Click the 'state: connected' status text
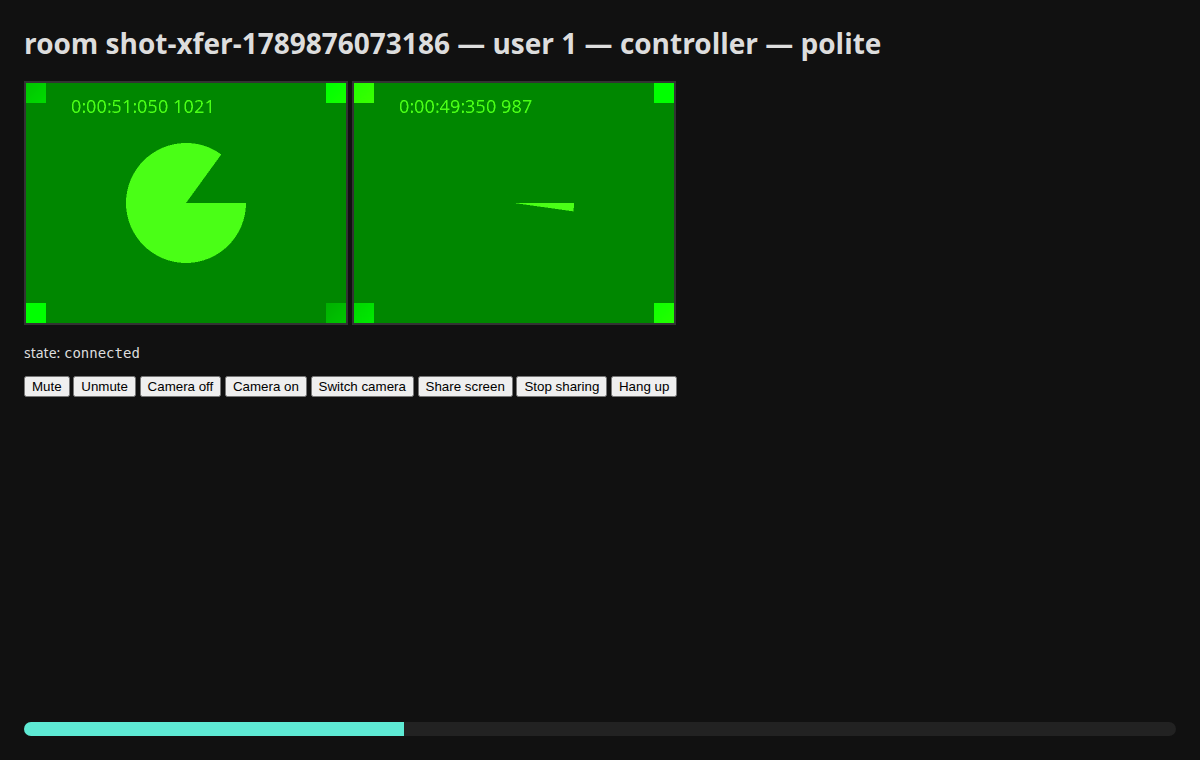 click(x=82, y=353)
